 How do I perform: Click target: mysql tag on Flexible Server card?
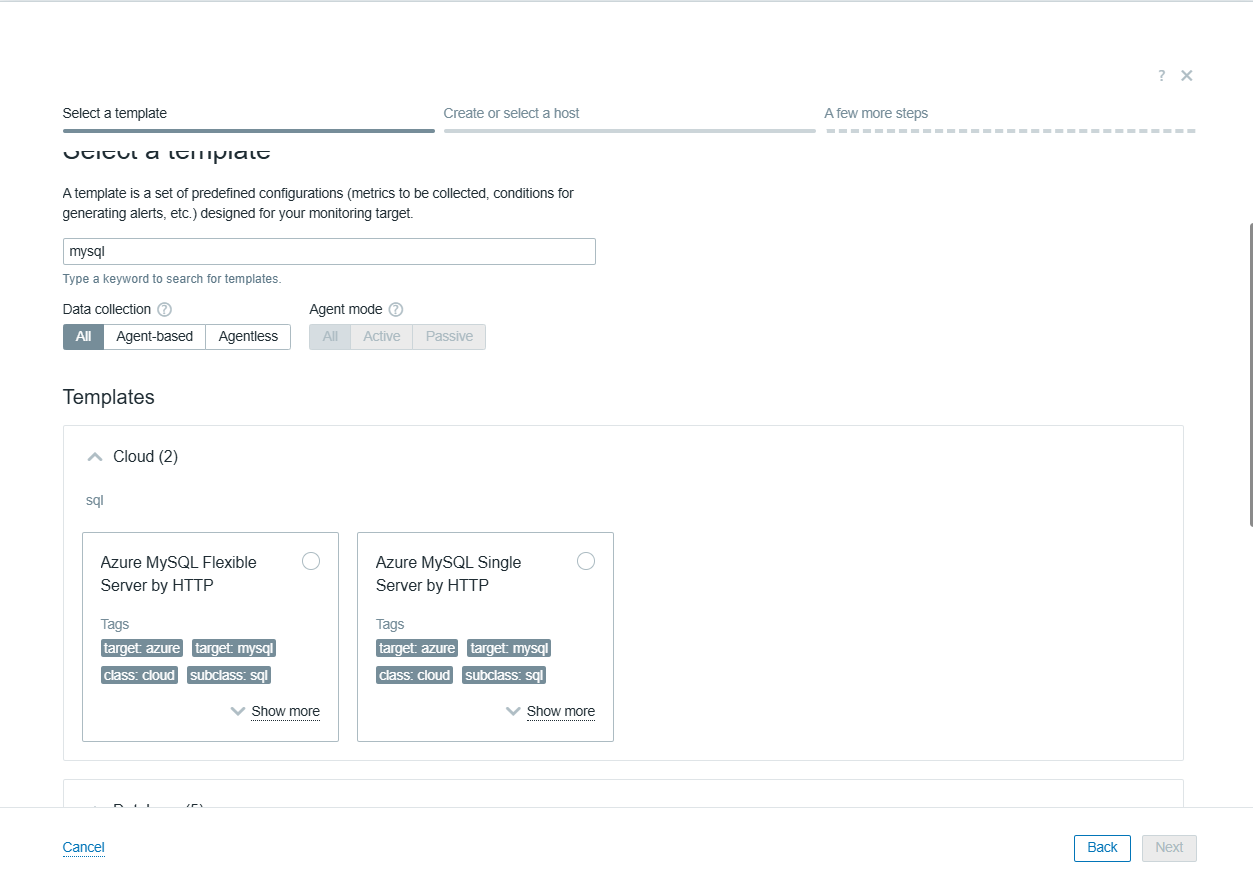click(234, 649)
